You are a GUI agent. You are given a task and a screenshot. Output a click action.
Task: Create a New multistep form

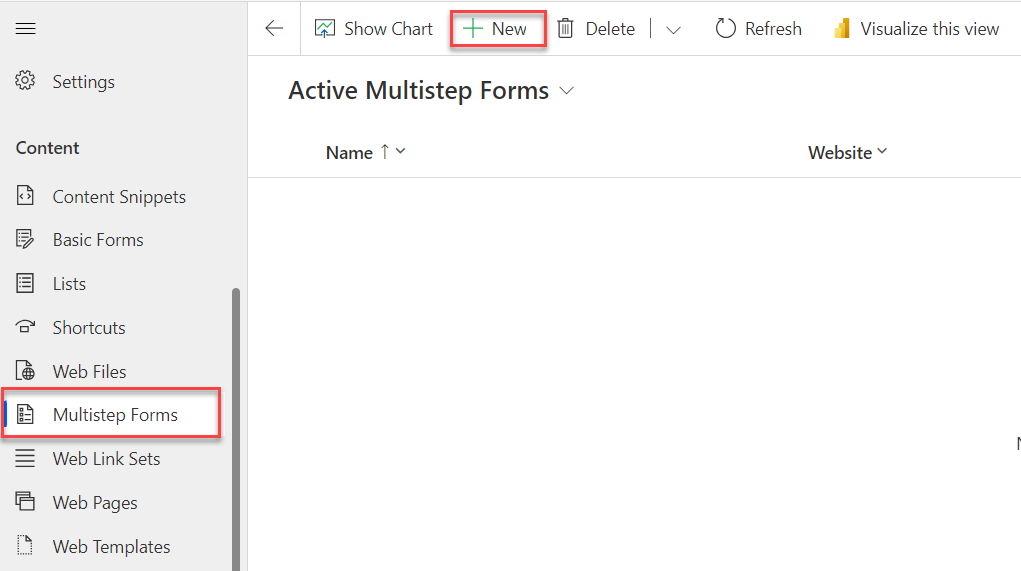pyautogui.click(x=497, y=29)
